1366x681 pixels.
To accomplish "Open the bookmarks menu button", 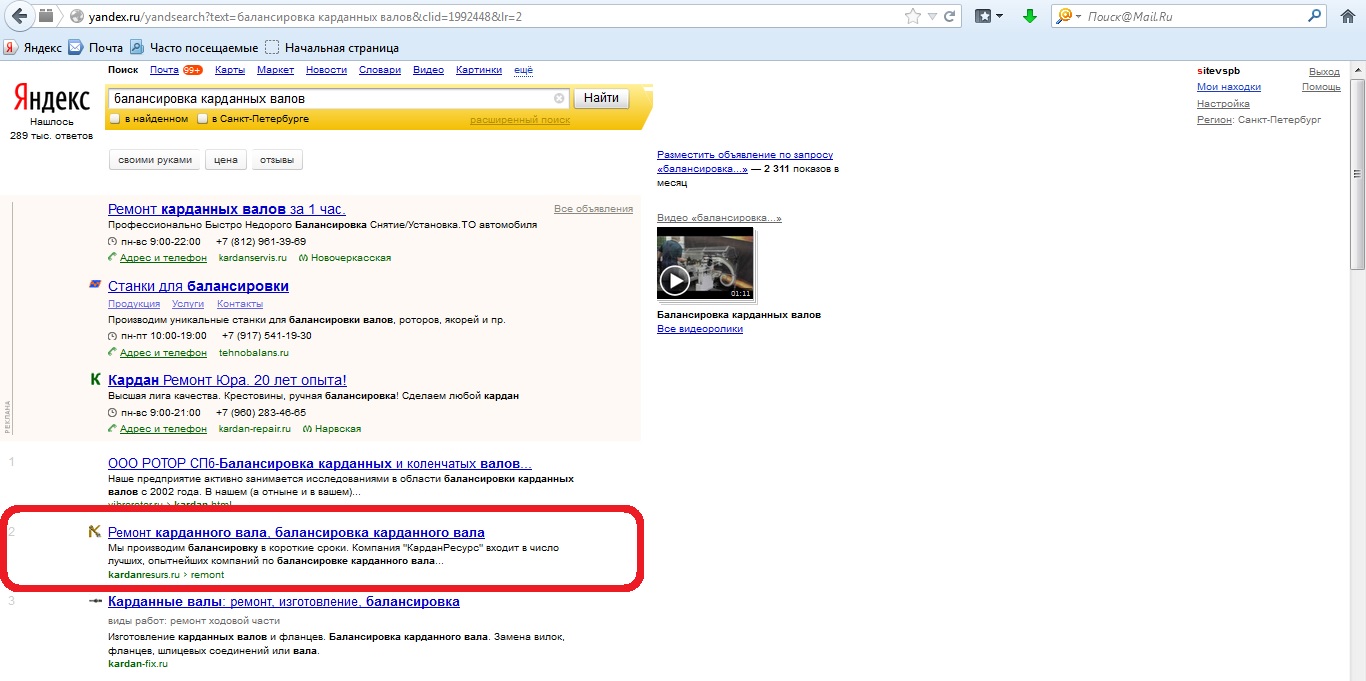I will click(989, 16).
